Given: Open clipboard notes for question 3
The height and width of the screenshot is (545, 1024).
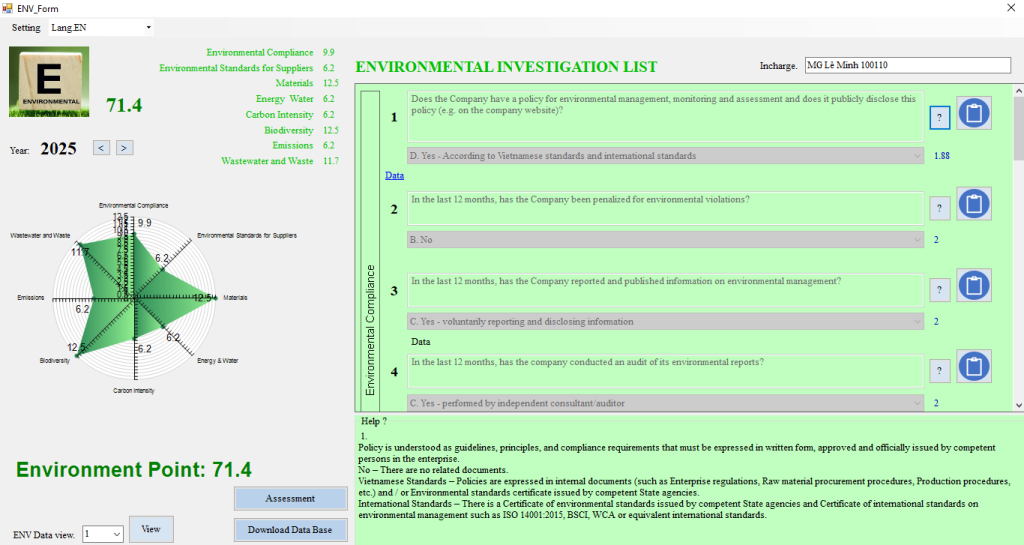Looking at the screenshot, I should tap(974, 285).
